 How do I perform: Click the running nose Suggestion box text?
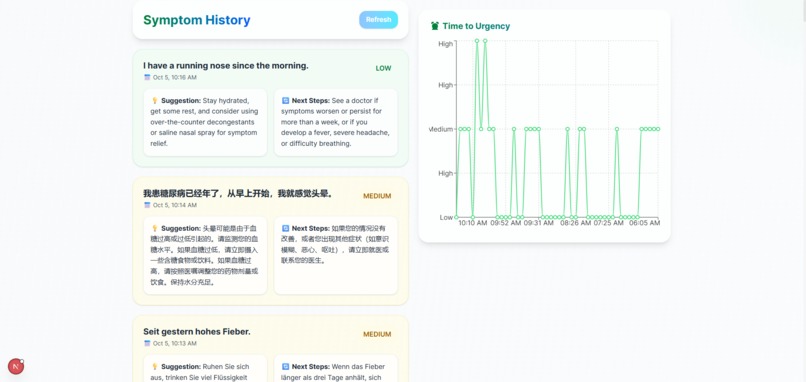(205, 122)
